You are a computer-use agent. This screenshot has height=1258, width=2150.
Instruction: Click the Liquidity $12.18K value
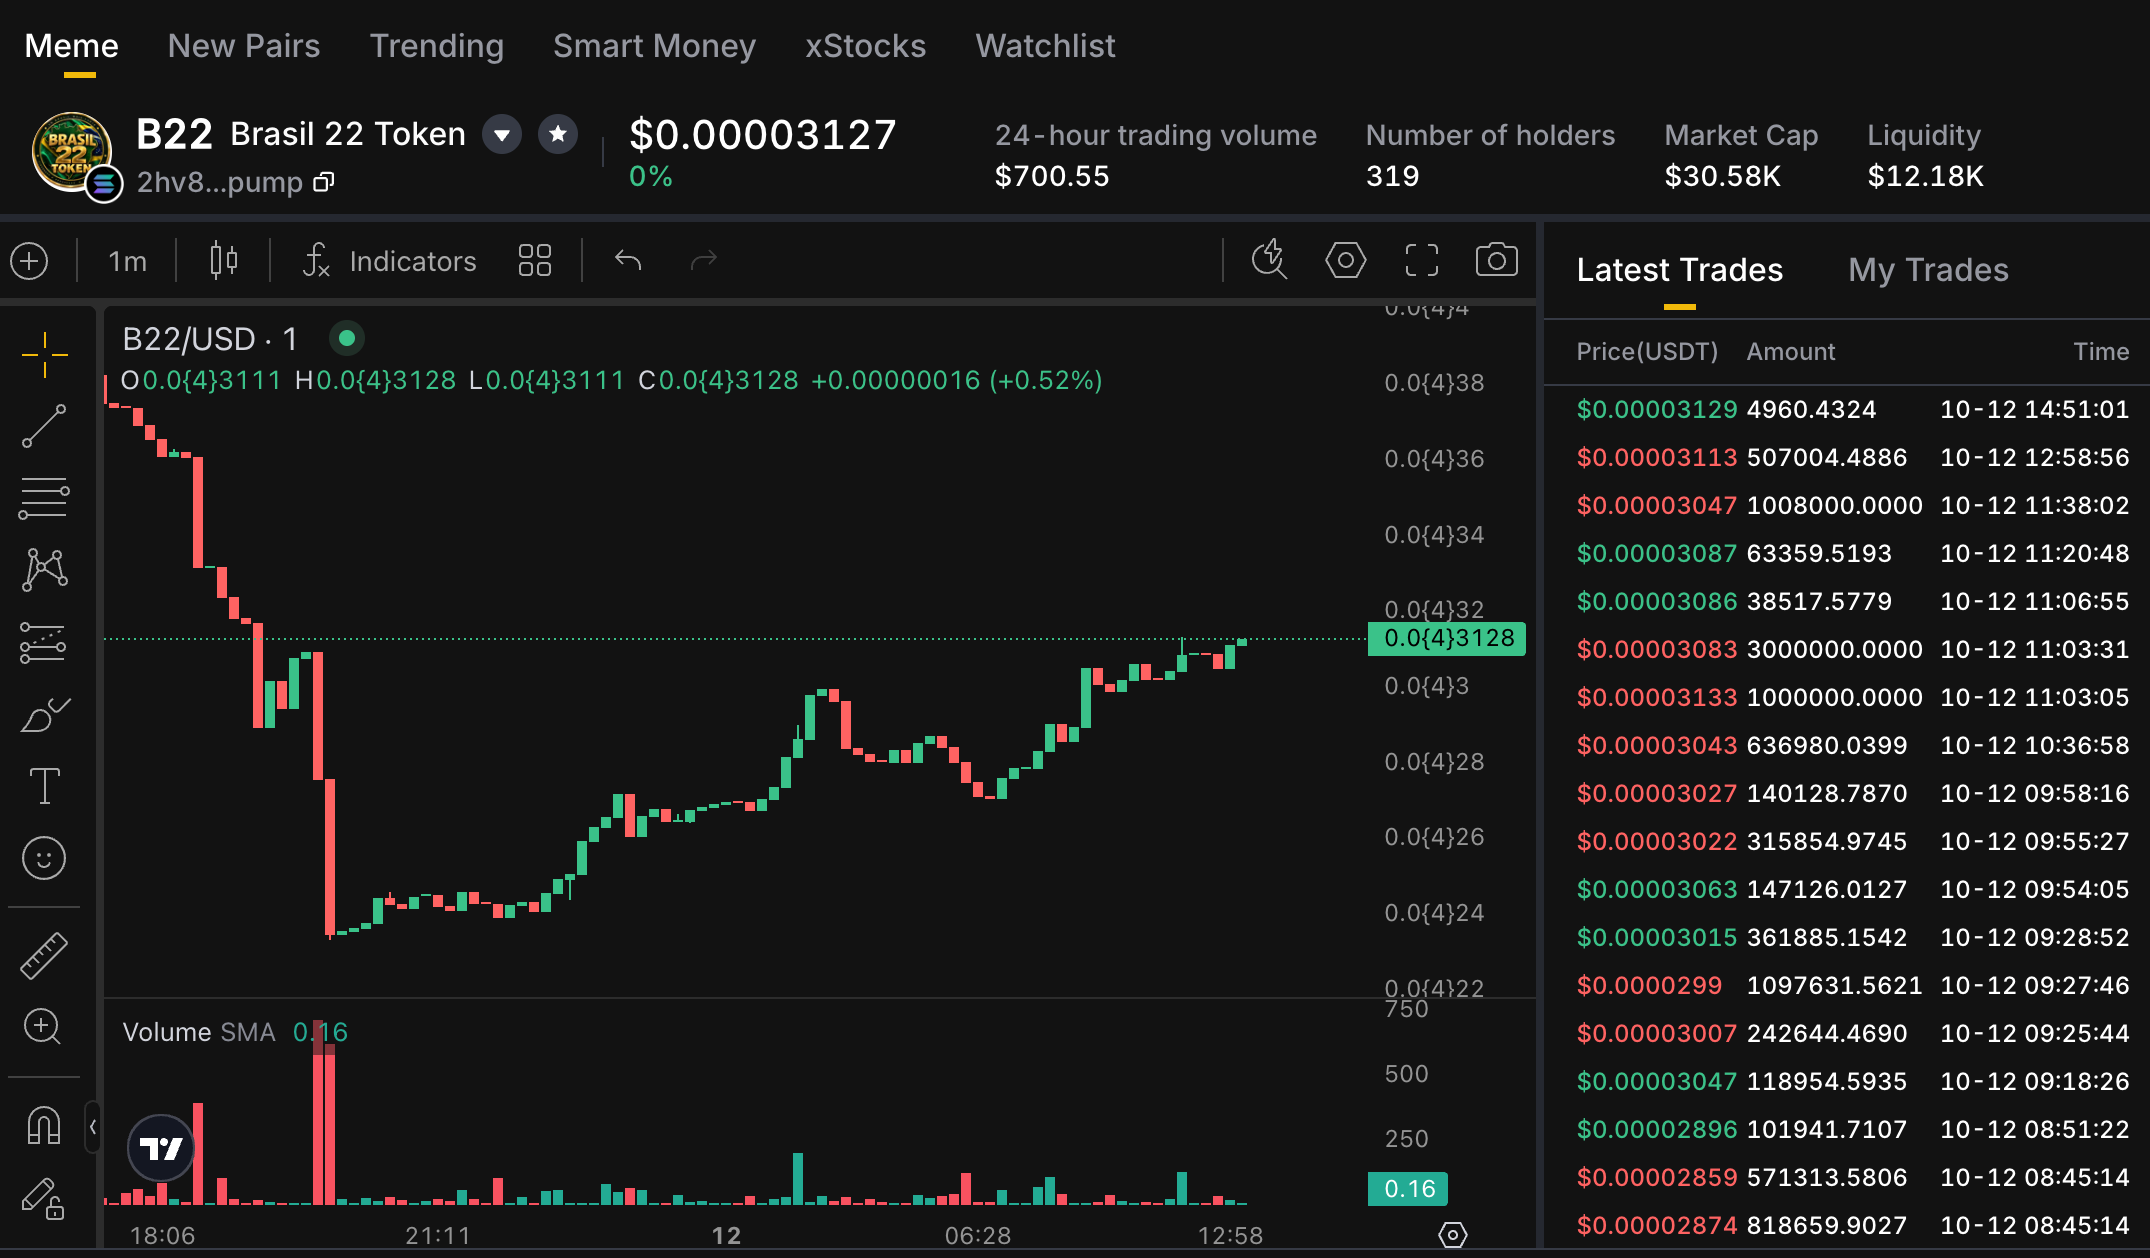1925,176
